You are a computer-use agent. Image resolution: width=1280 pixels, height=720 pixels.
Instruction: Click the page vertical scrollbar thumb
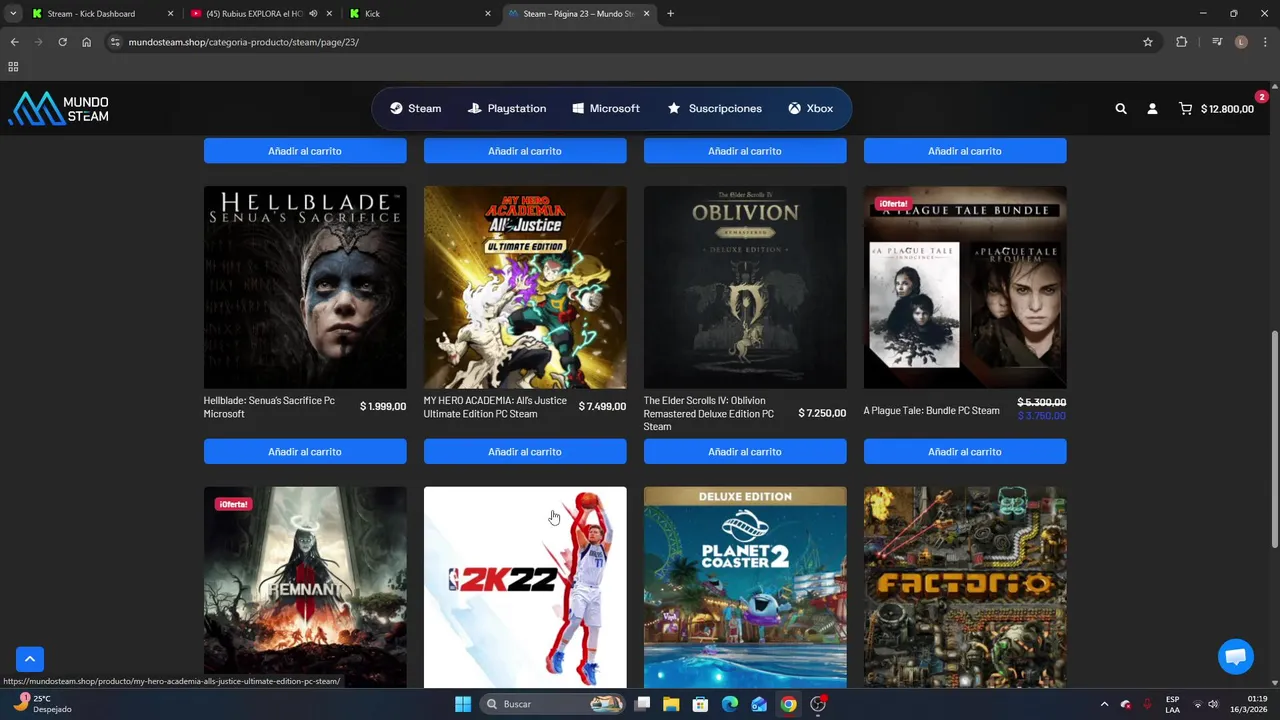[x=1274, y=440]
